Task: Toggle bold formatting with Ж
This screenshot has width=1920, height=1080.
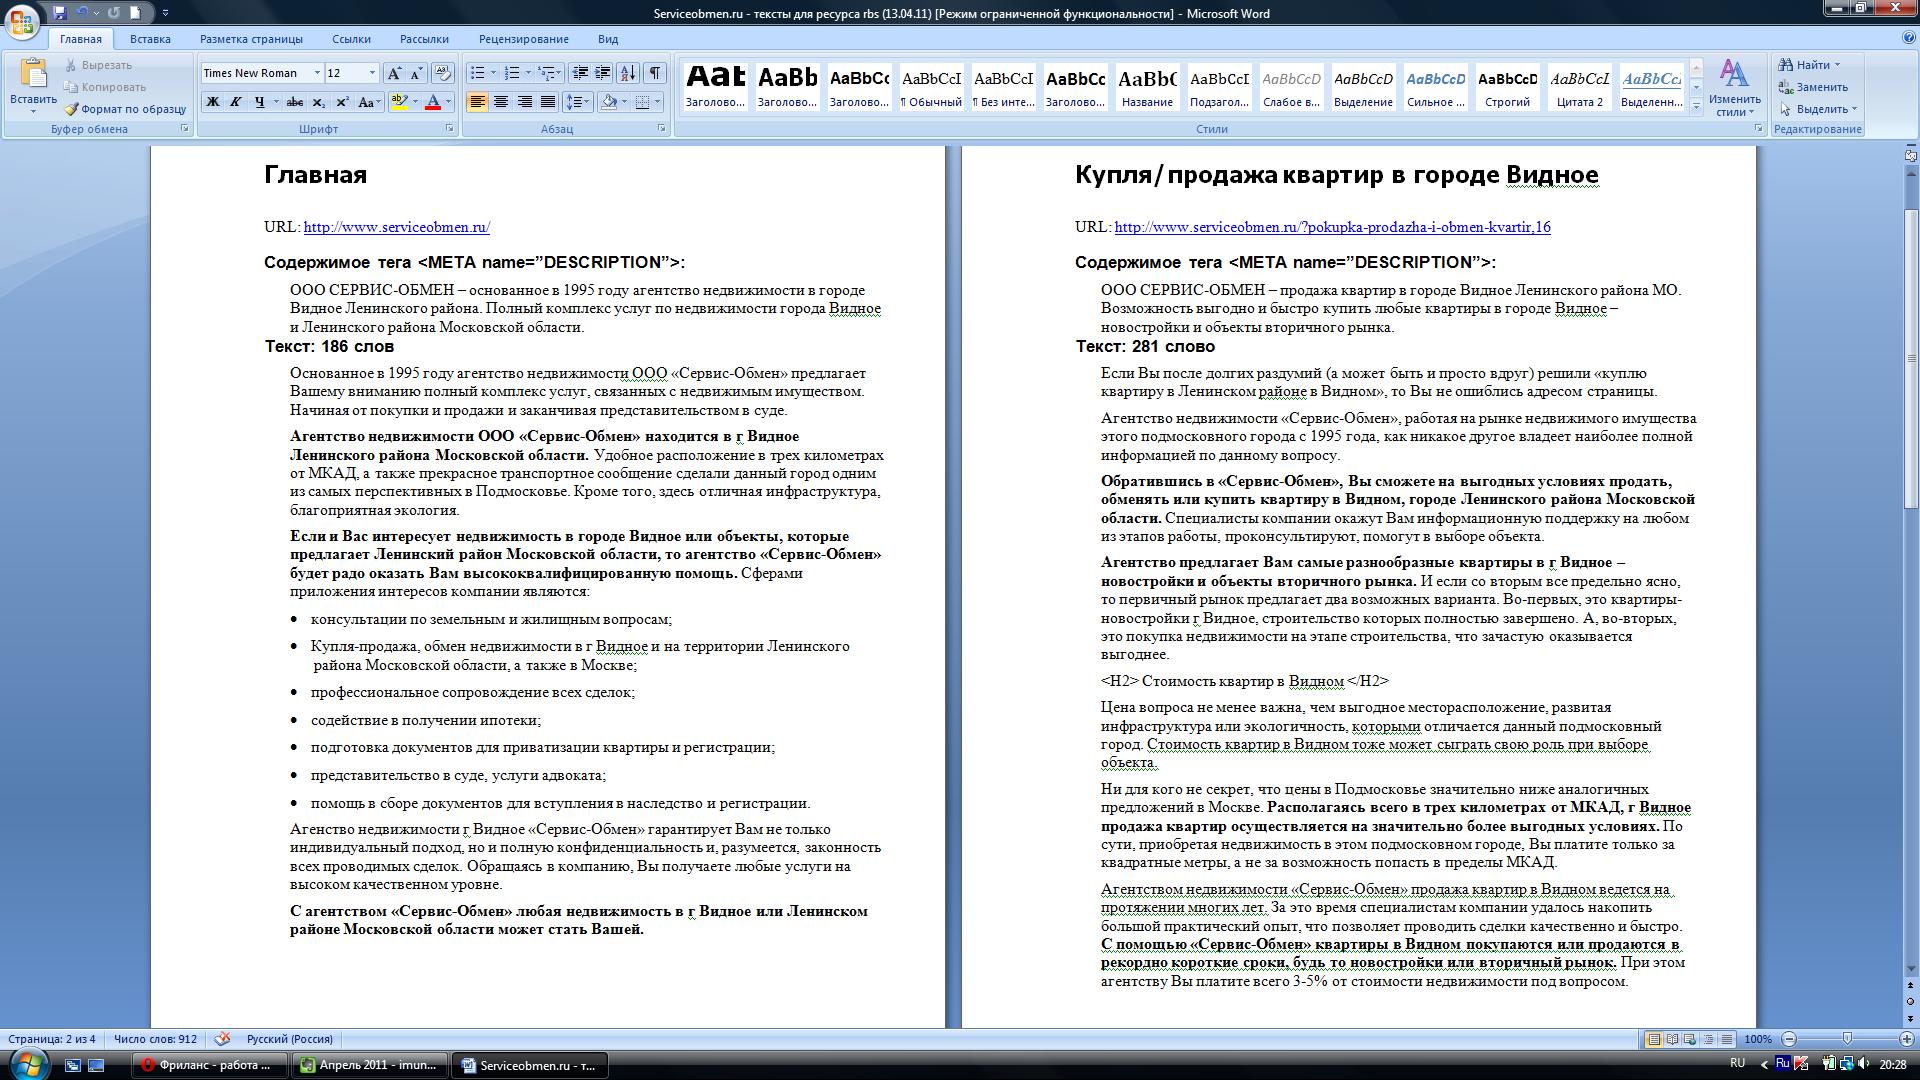Action: (x=213, y=101)
